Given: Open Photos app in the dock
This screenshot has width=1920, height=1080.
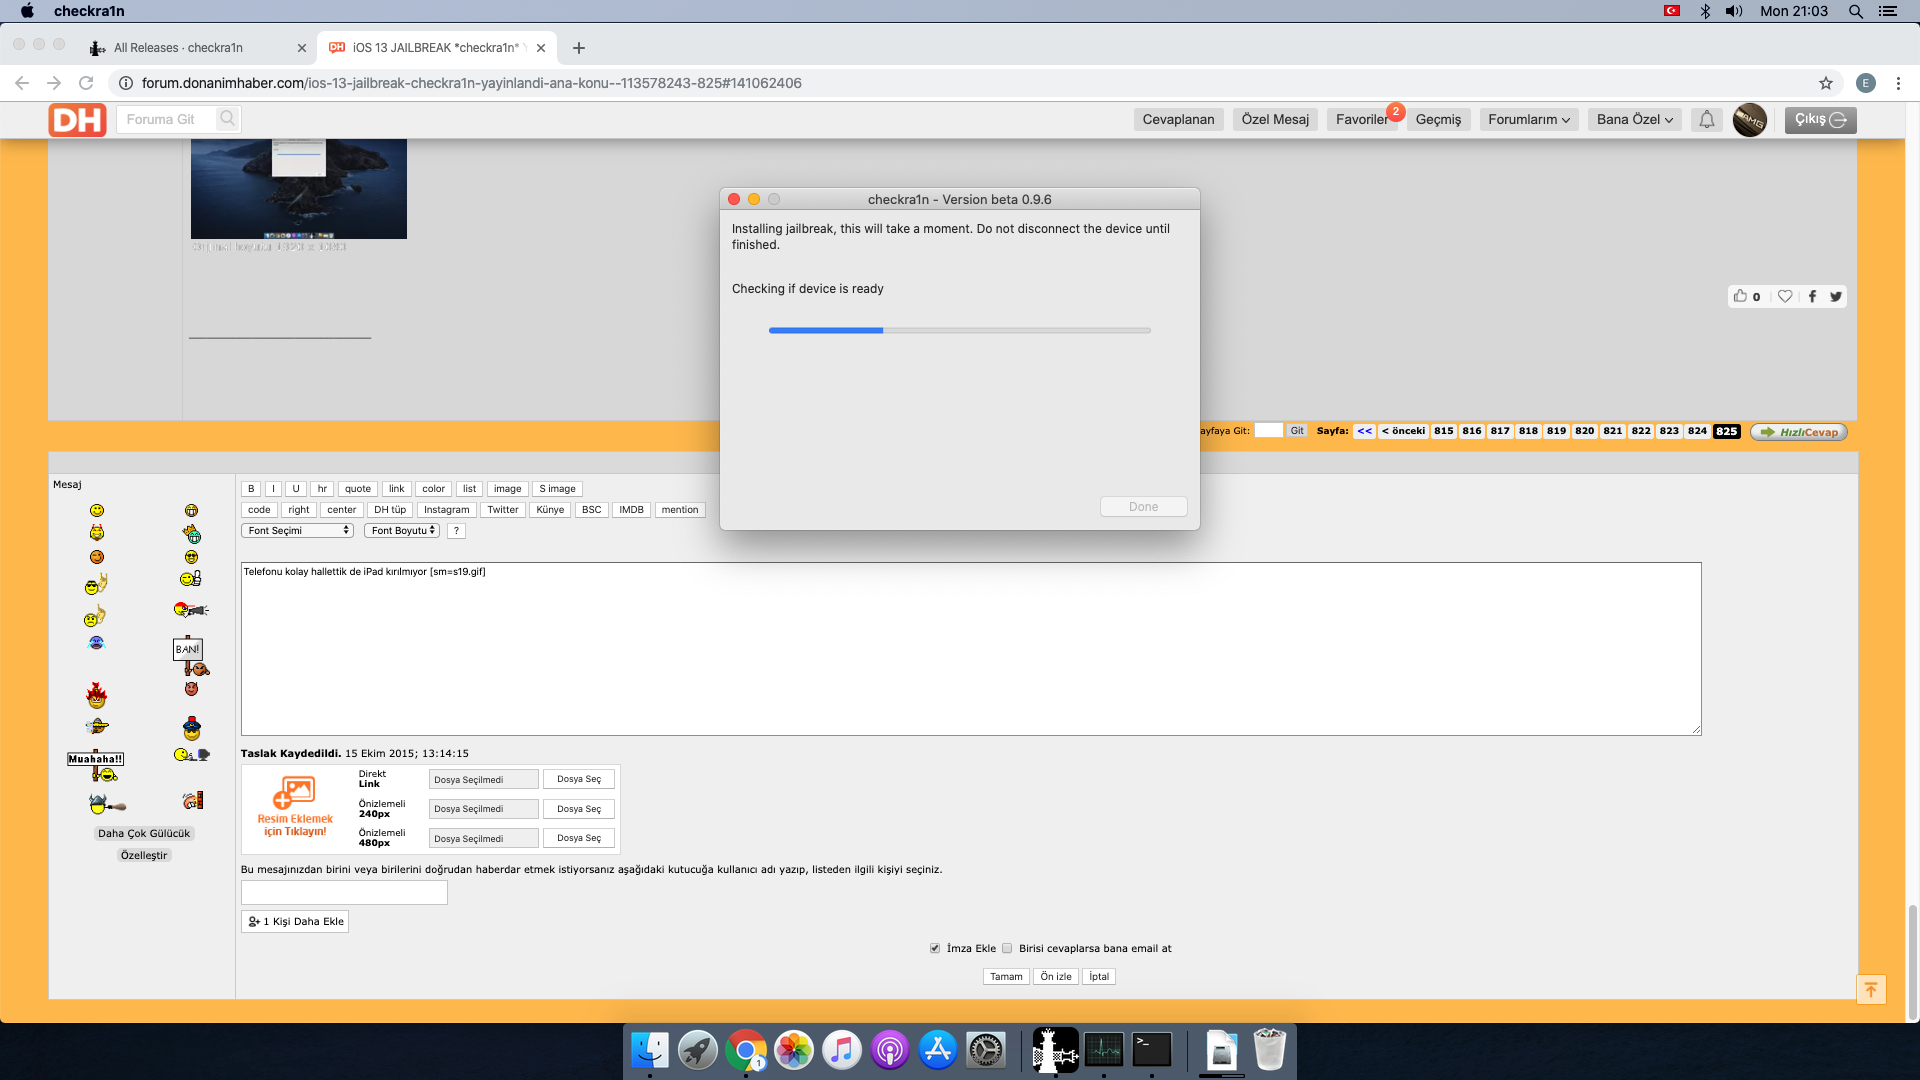Looking at the screenshot, I should tap(794, 1050).
